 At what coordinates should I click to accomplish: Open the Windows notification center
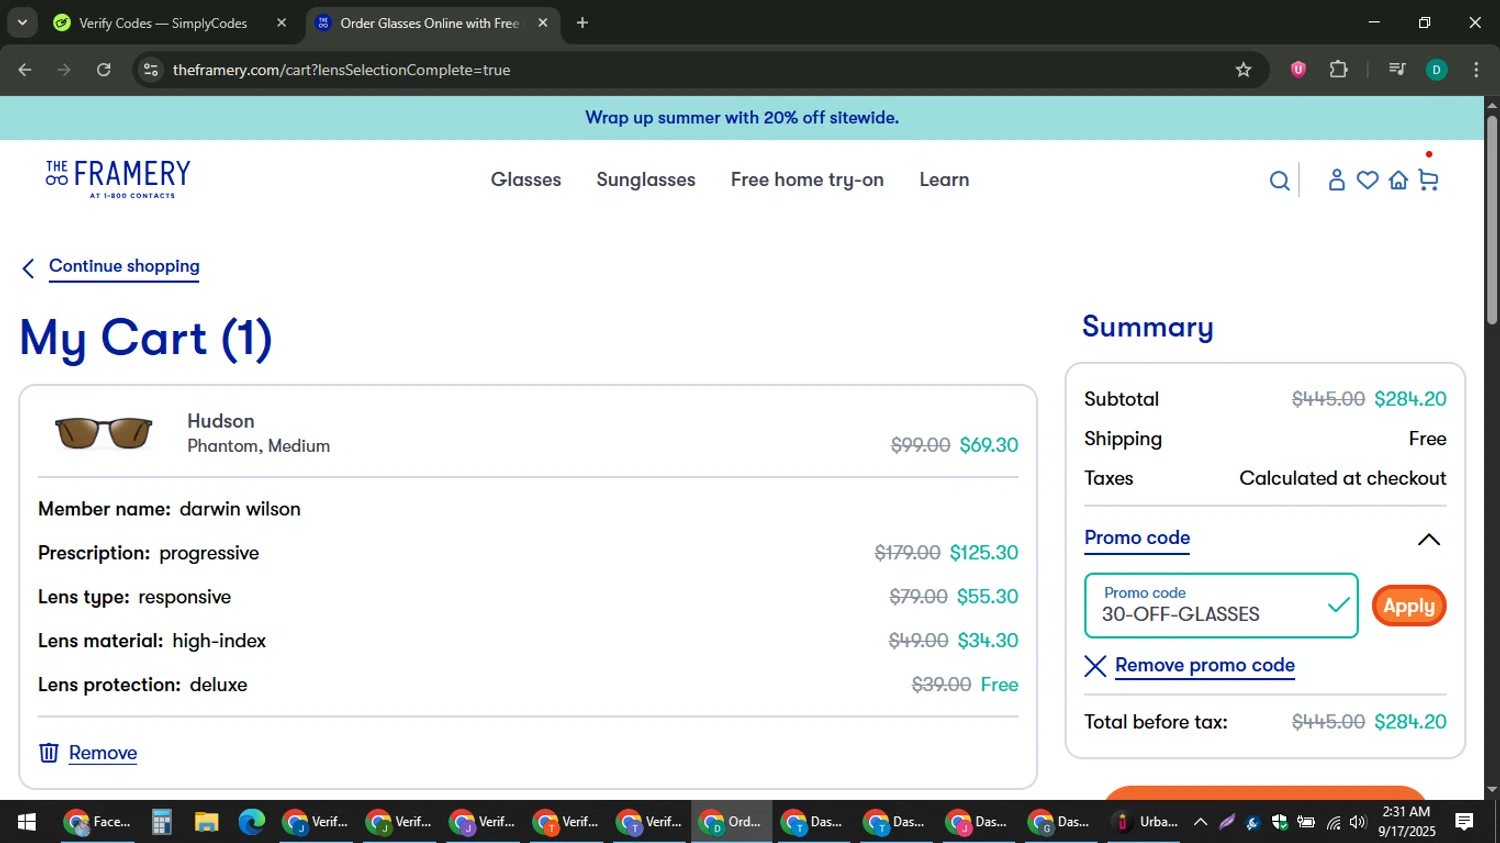click(x=1464, y=822)
